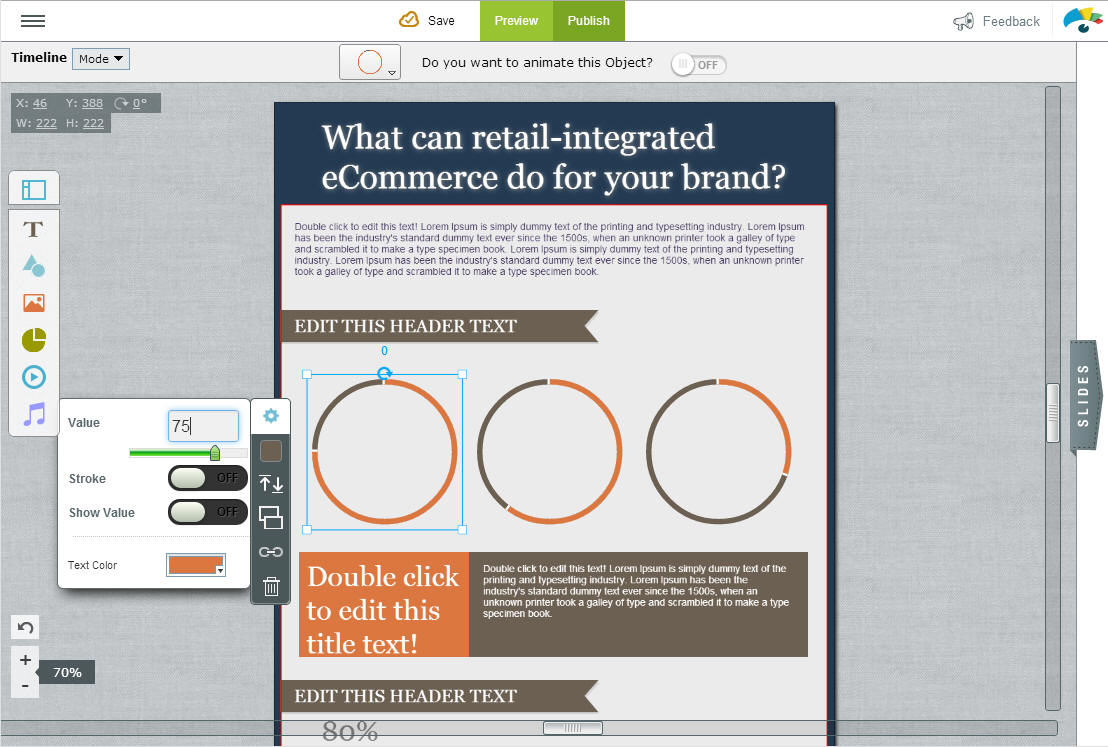Viewport: 1108px width, 747px height.
Task: Open the Timeline Mode dropdown
Action: coord(100,59)
